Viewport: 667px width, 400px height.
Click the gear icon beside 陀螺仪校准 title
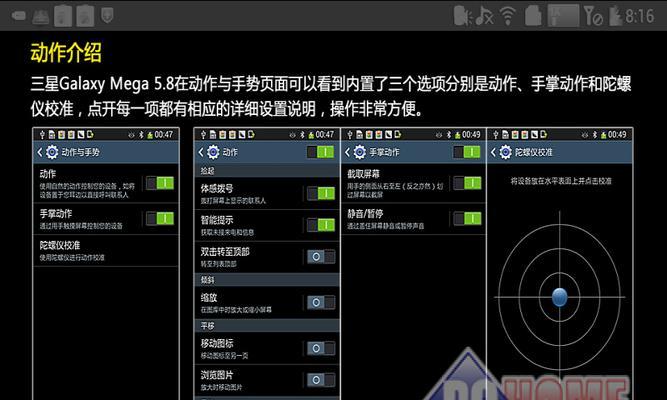coord(505,152)
